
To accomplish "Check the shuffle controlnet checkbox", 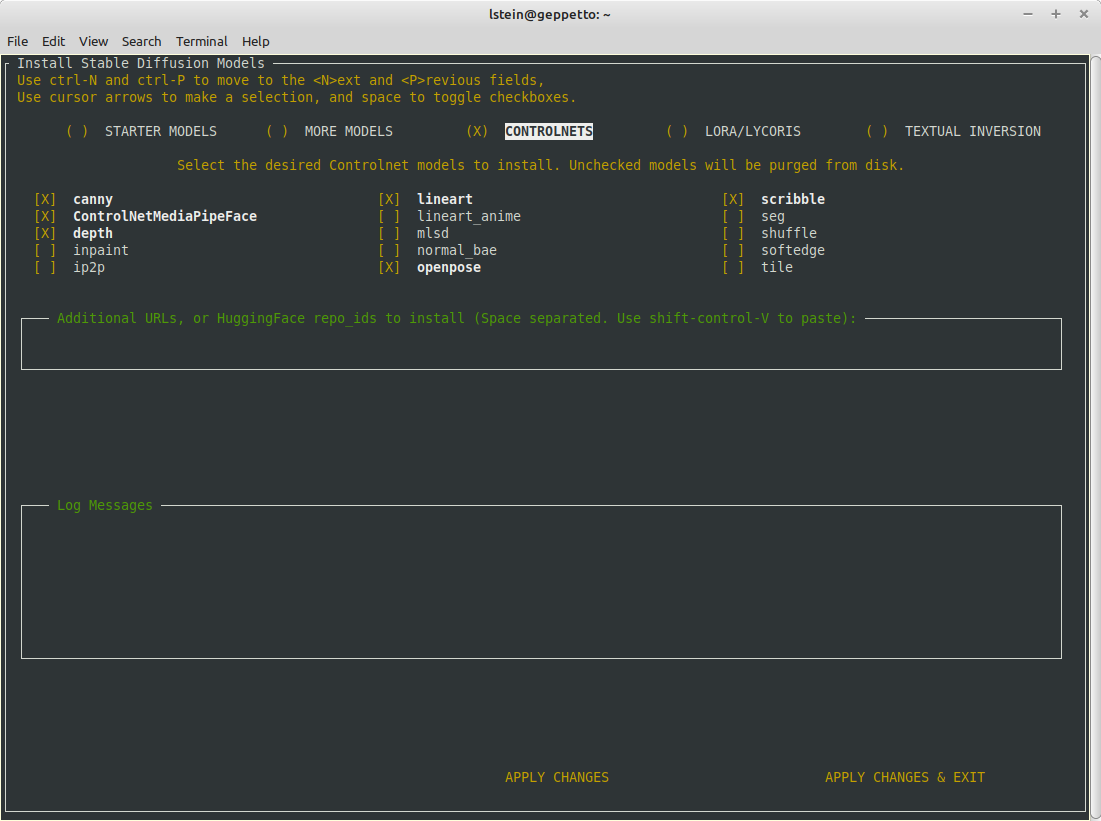I will [x=733, y=233].
